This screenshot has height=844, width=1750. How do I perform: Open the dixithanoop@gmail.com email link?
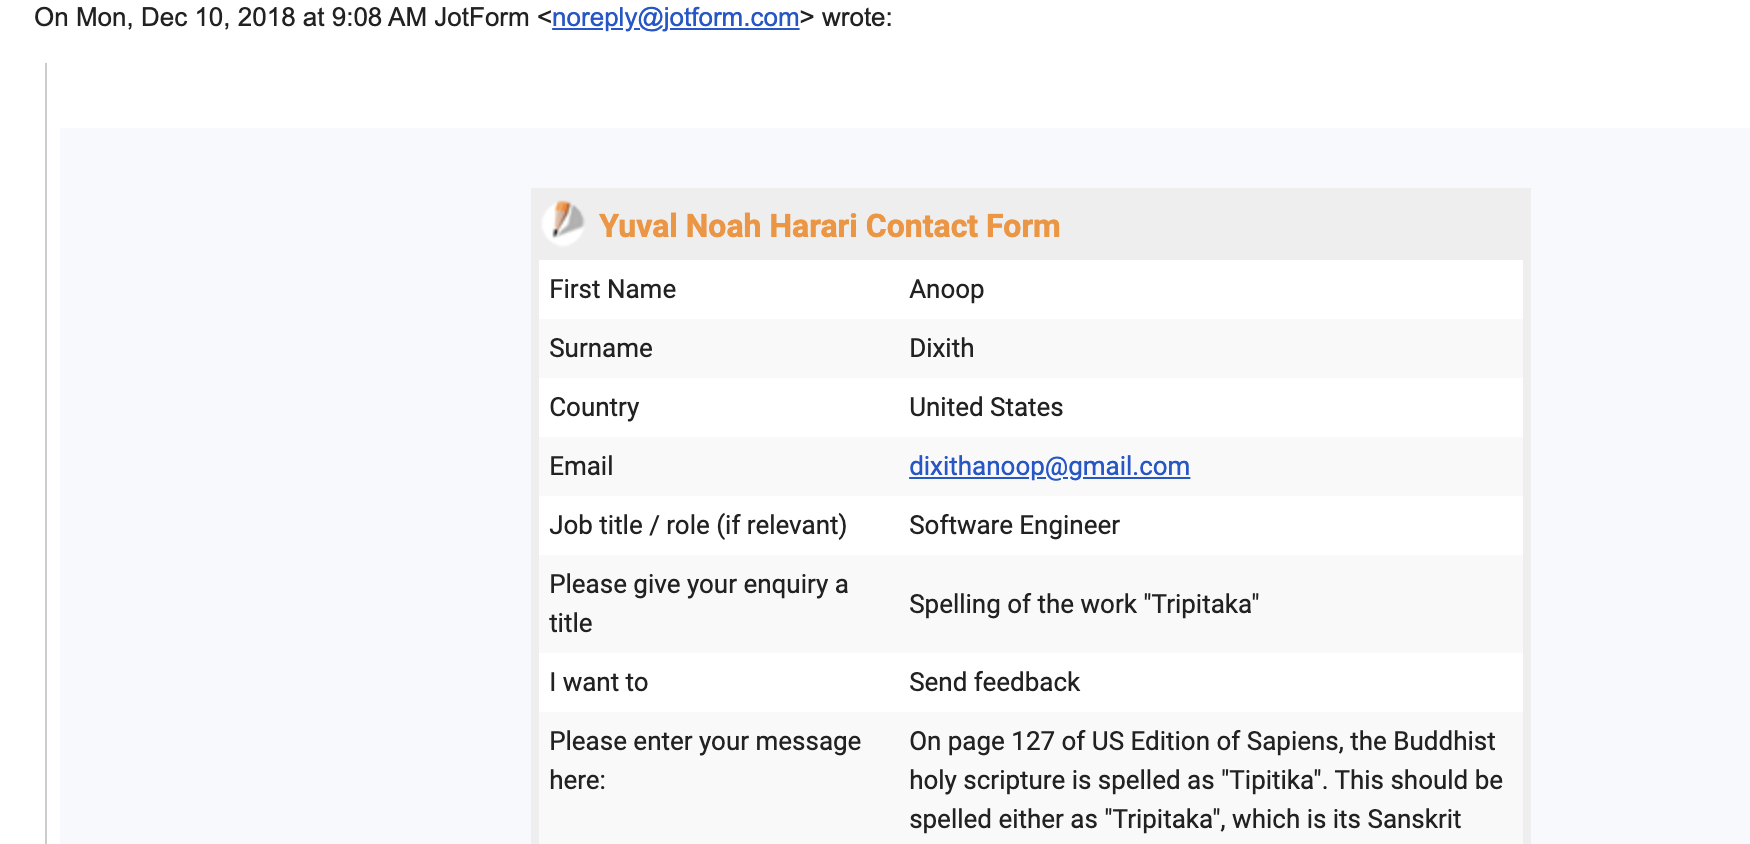click(1049, 466)
